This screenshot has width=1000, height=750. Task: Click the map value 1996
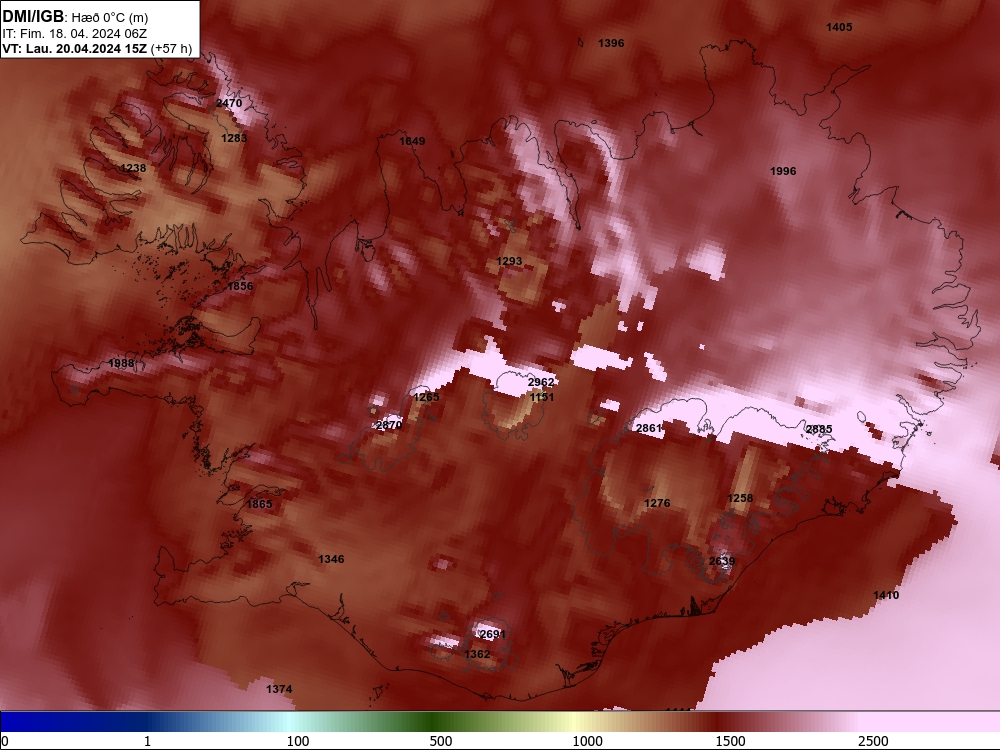click(x=783, y=171)
